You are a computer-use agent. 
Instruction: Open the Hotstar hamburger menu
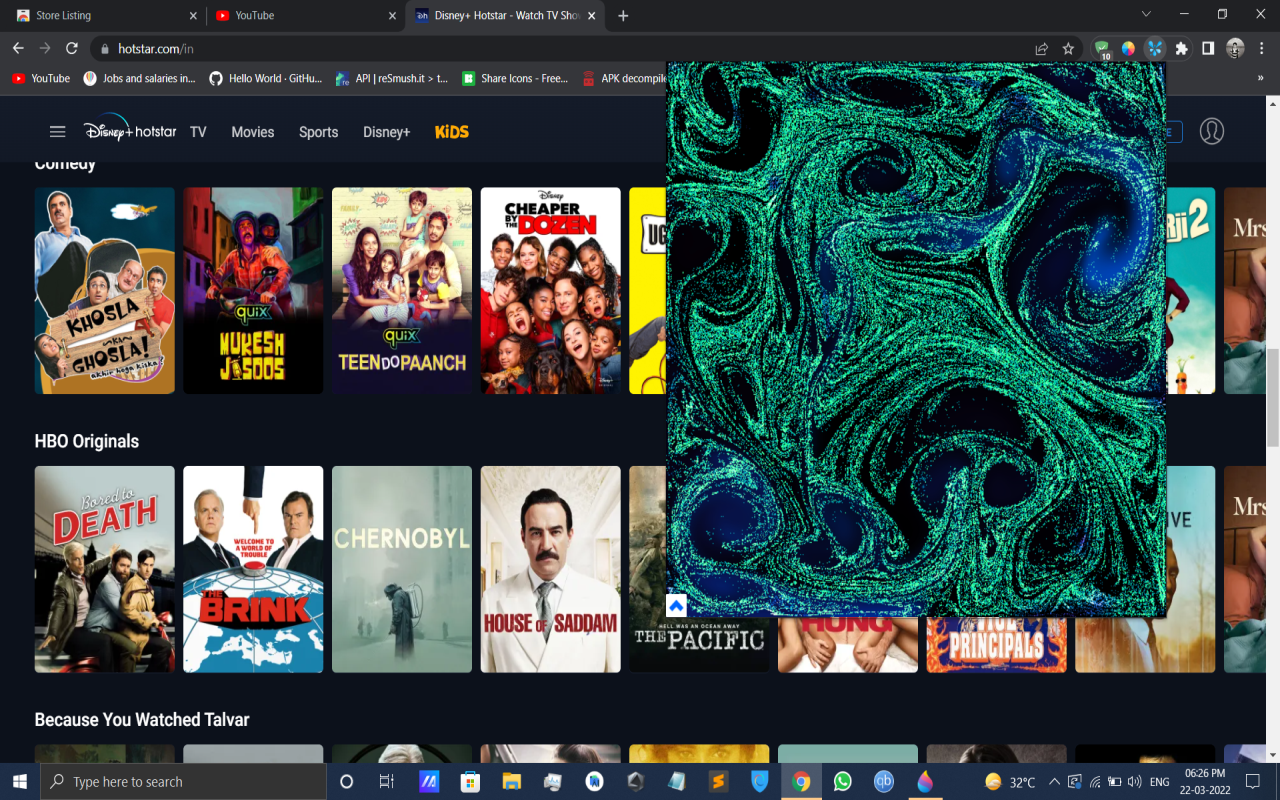[x=57, y=132]
